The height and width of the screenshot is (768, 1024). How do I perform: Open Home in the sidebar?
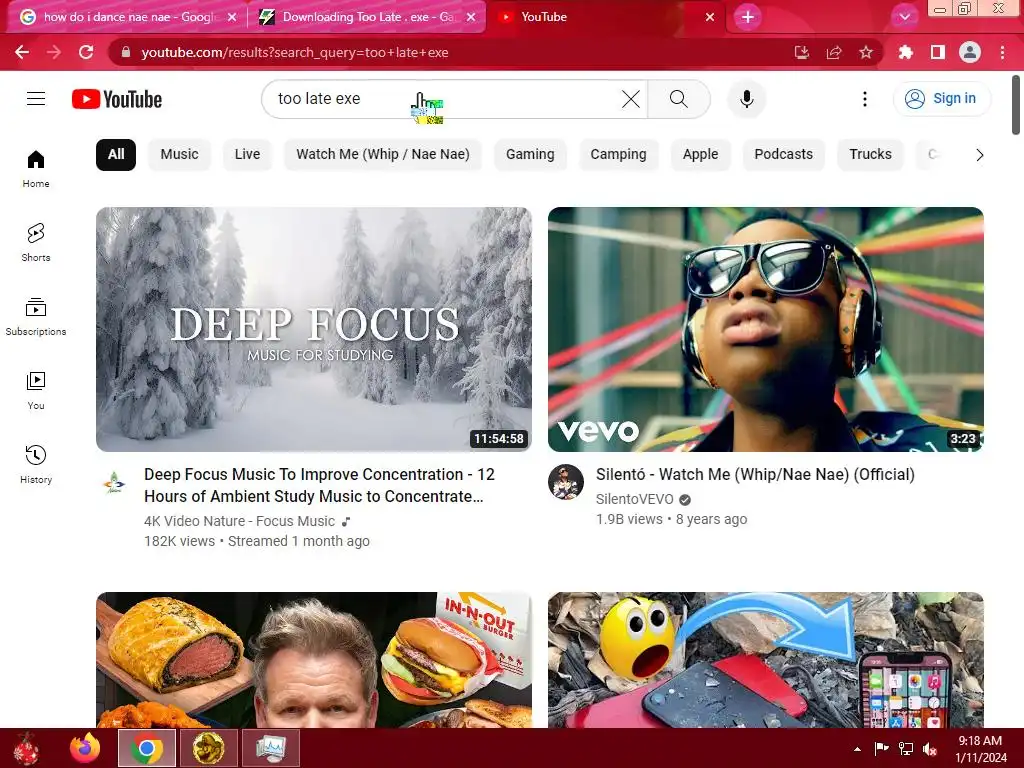(36, 169)
